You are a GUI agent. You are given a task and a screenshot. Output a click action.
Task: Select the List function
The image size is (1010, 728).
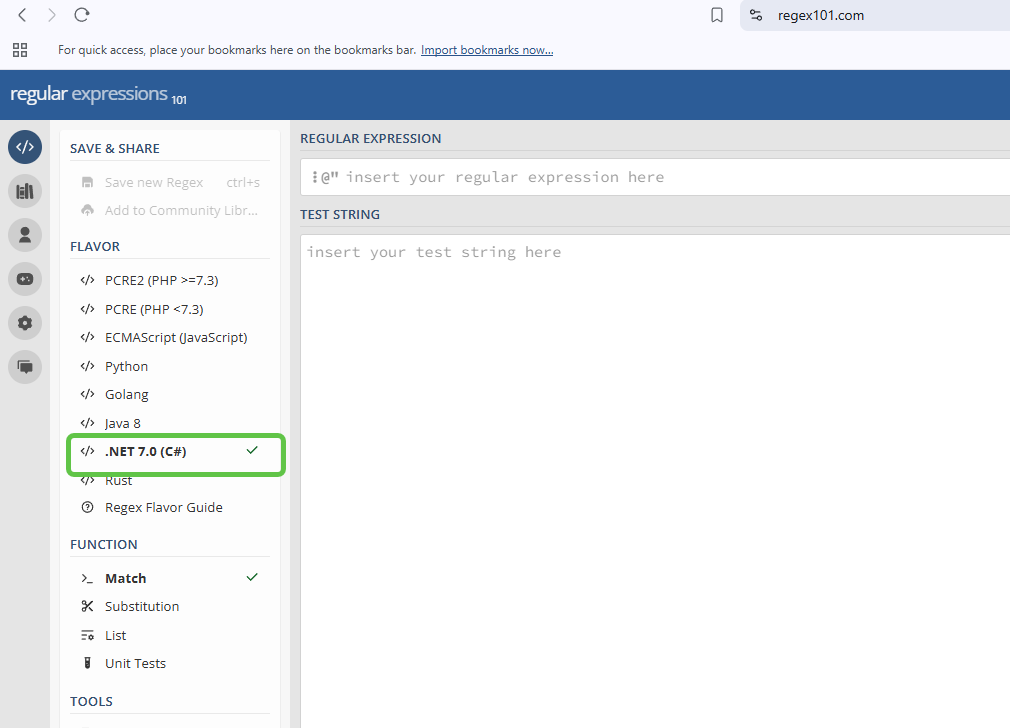point(115,636)
